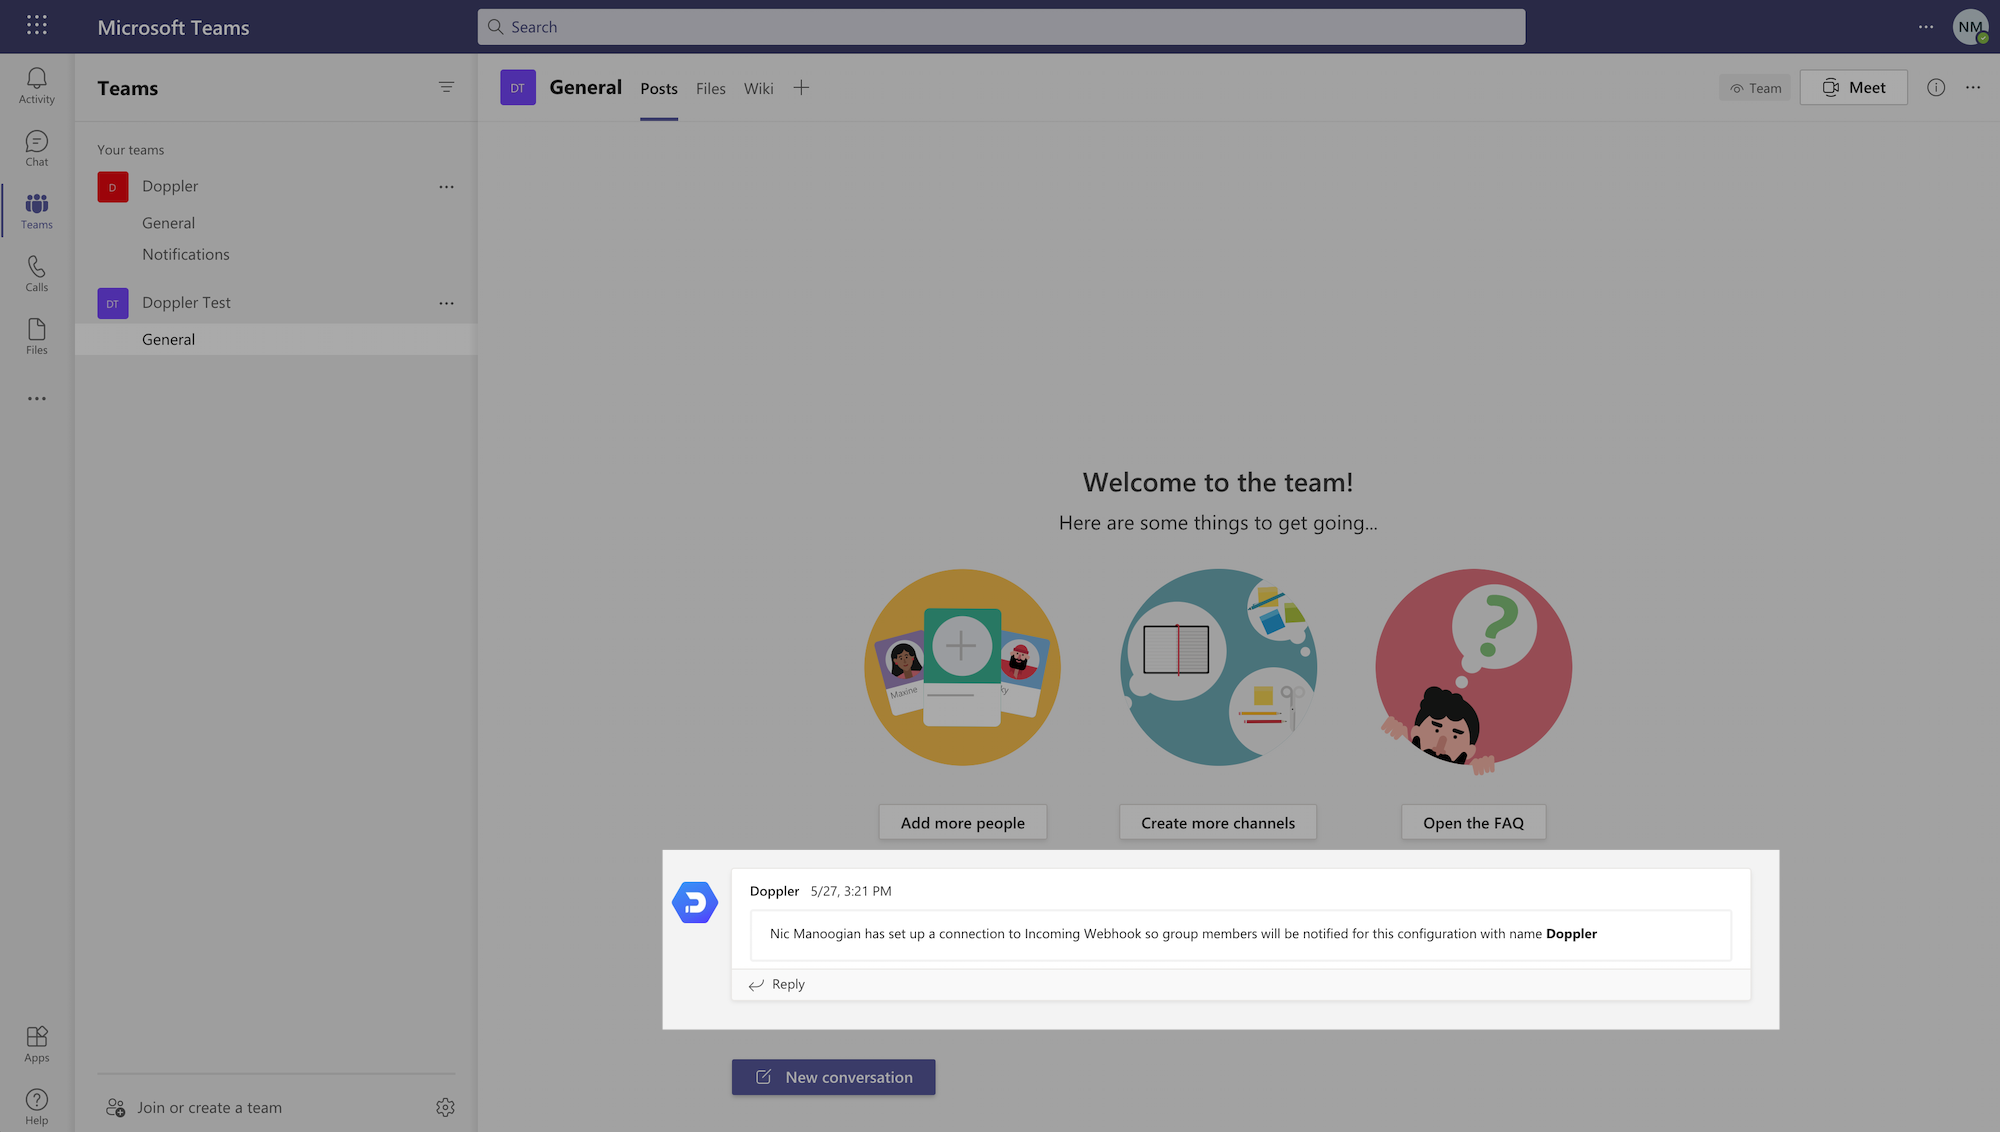Open the app launcher grid icon
This screenshot has width=2000, height=1132.
click(37, 26)
